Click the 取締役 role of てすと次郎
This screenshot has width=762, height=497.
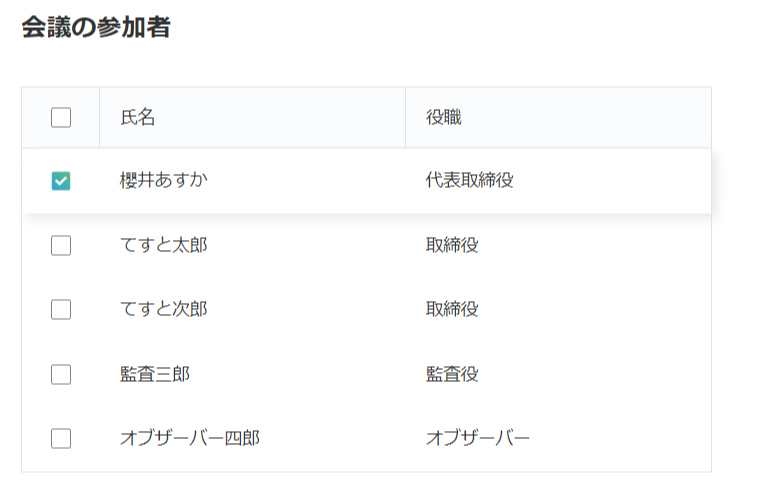point(452,310)
